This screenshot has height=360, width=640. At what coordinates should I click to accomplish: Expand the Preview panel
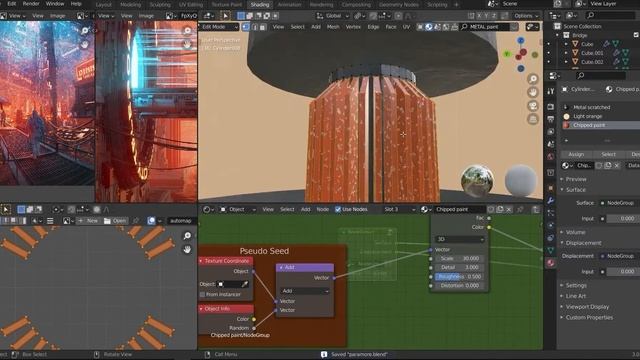pos(575,179)
